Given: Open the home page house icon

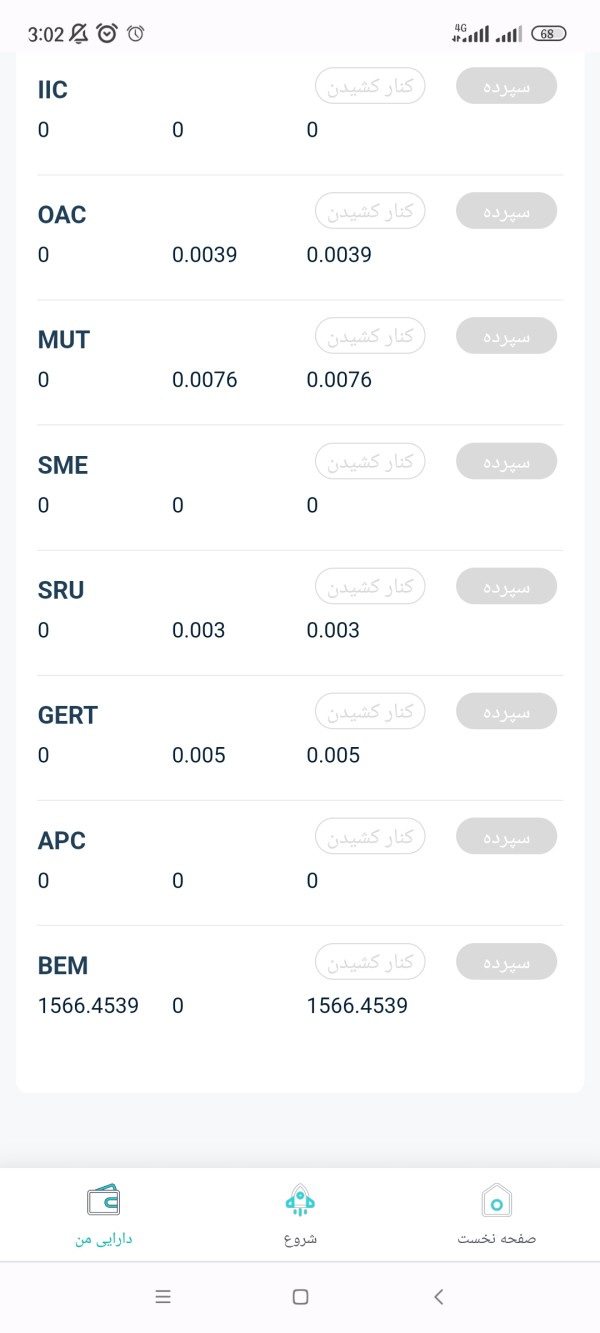Looking at the screenshot, I should click(x=497, y=1199).
